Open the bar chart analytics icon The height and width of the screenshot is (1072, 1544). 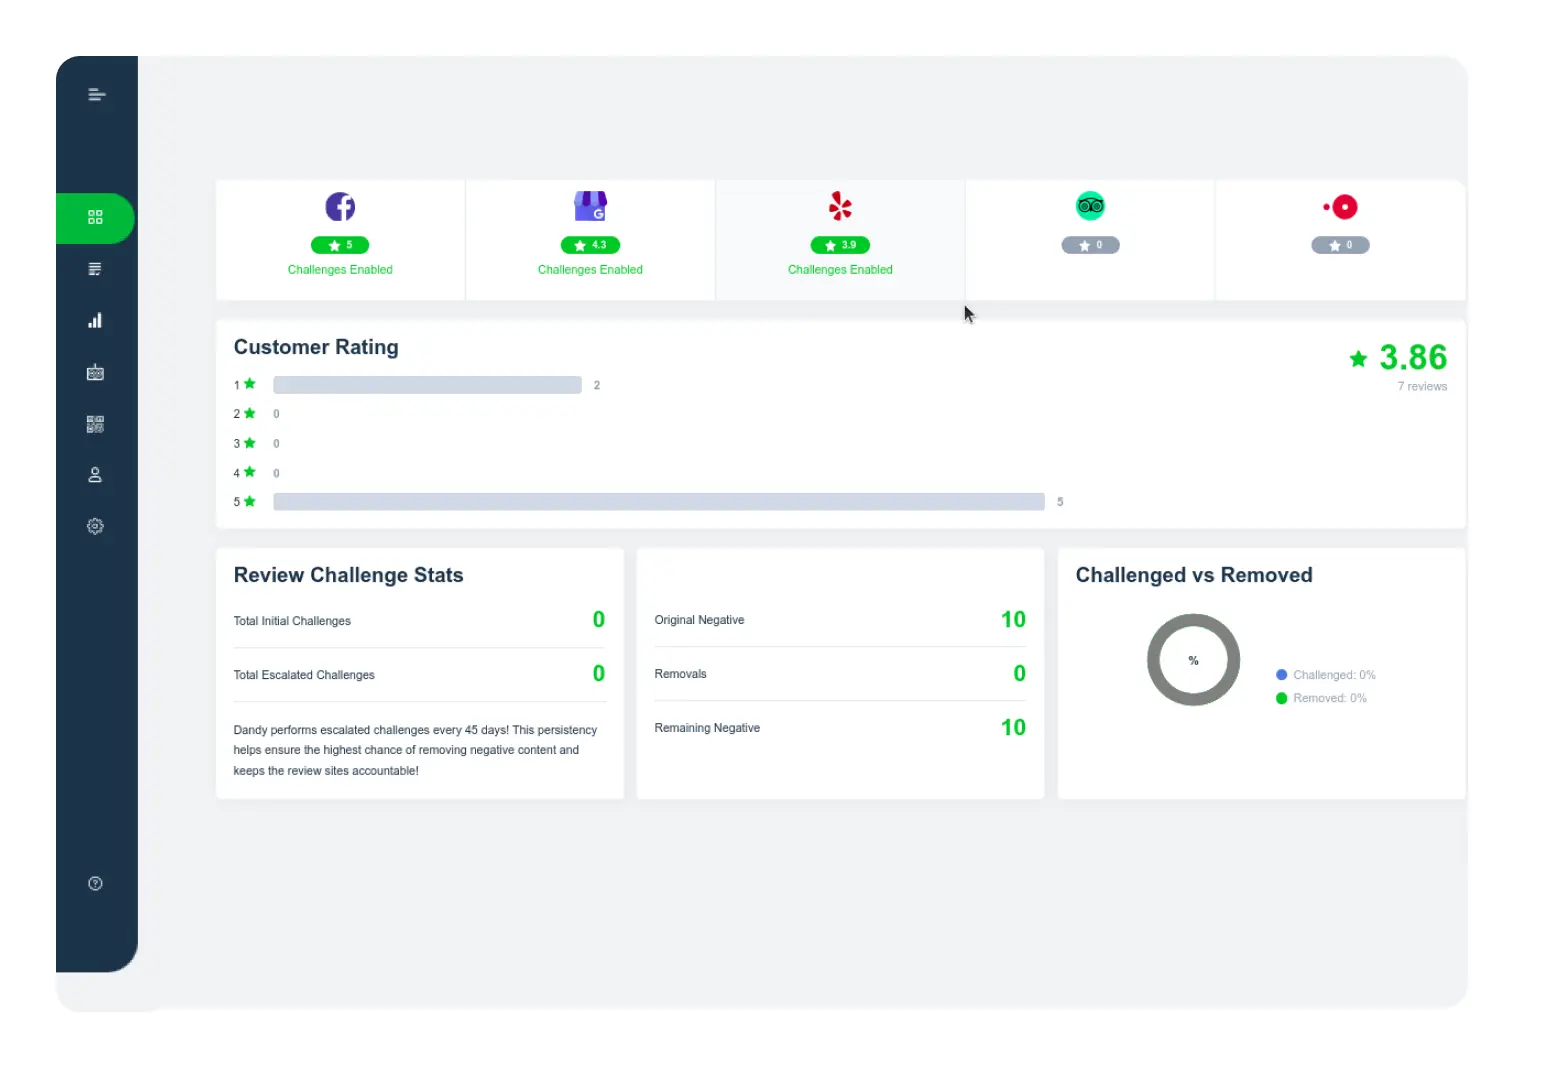coord(95,321)
